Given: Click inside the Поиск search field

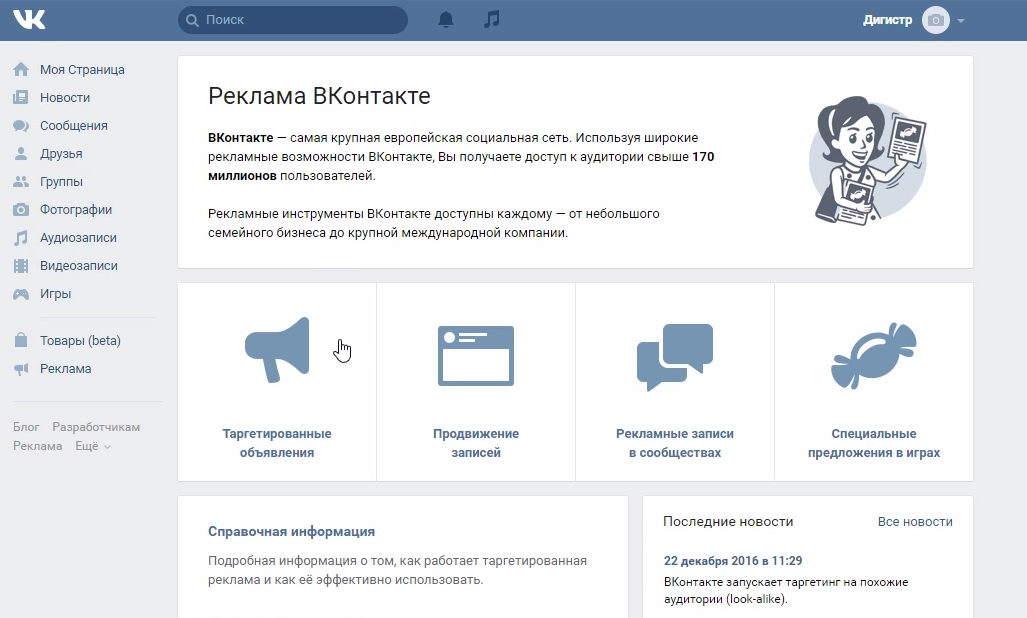Looking at the screenshot, I should pyautogui.click(x=292, y=19).
